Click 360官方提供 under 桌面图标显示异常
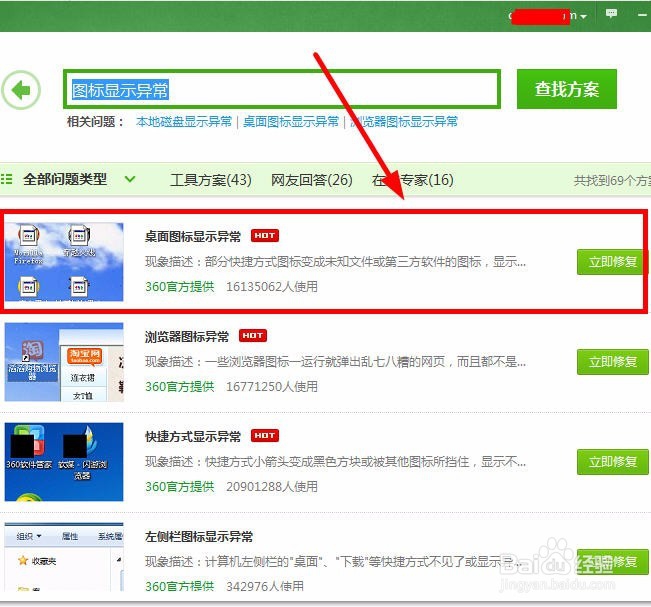This screenshot has width=651, height=607. click(180, 286)
